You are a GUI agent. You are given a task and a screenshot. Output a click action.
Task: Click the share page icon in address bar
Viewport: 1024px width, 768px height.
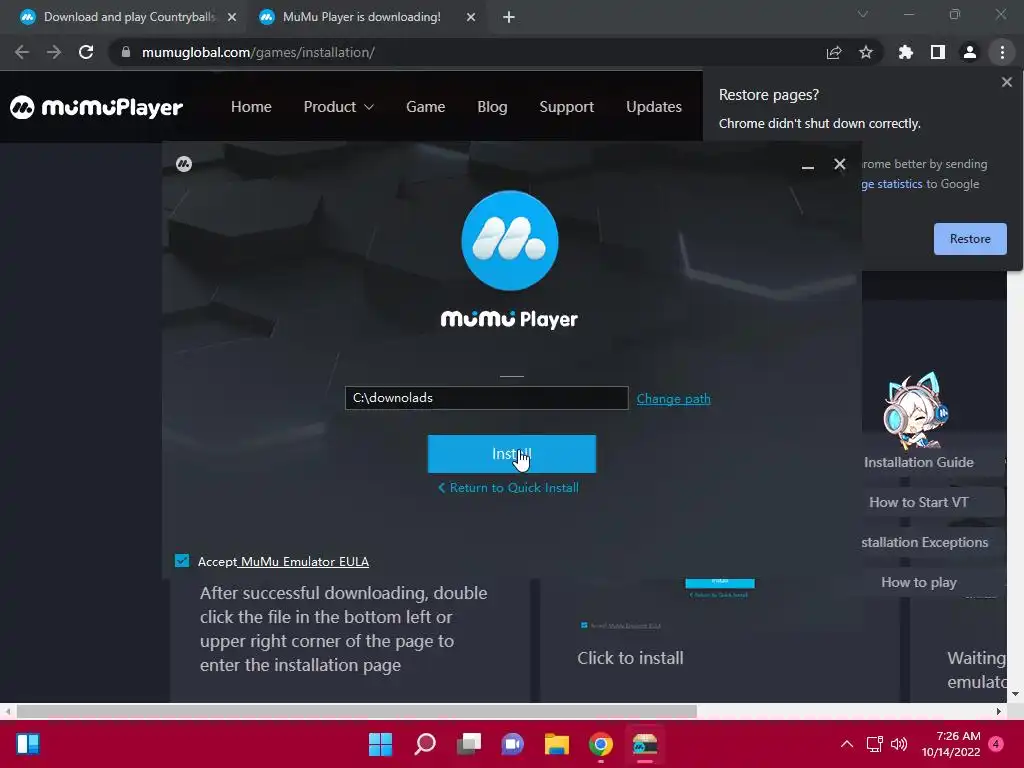[834, 52]
